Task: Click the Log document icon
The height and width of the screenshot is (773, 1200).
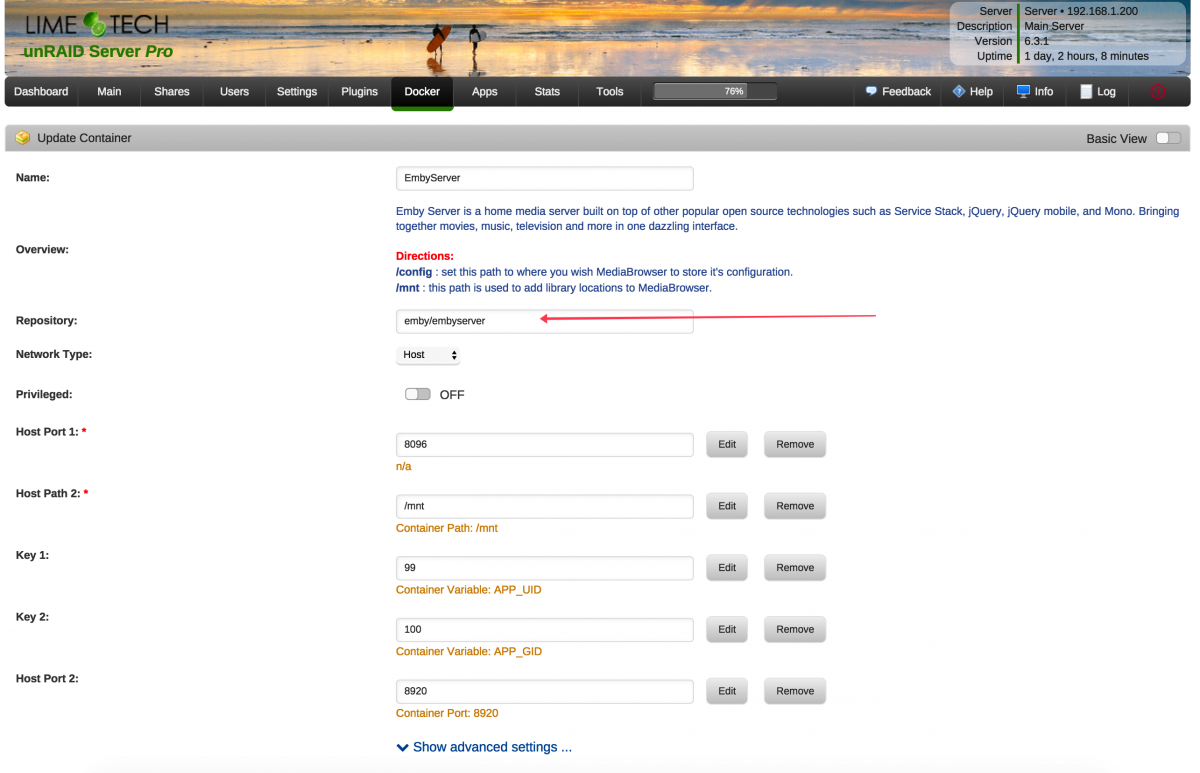Action: [1086, 92]
